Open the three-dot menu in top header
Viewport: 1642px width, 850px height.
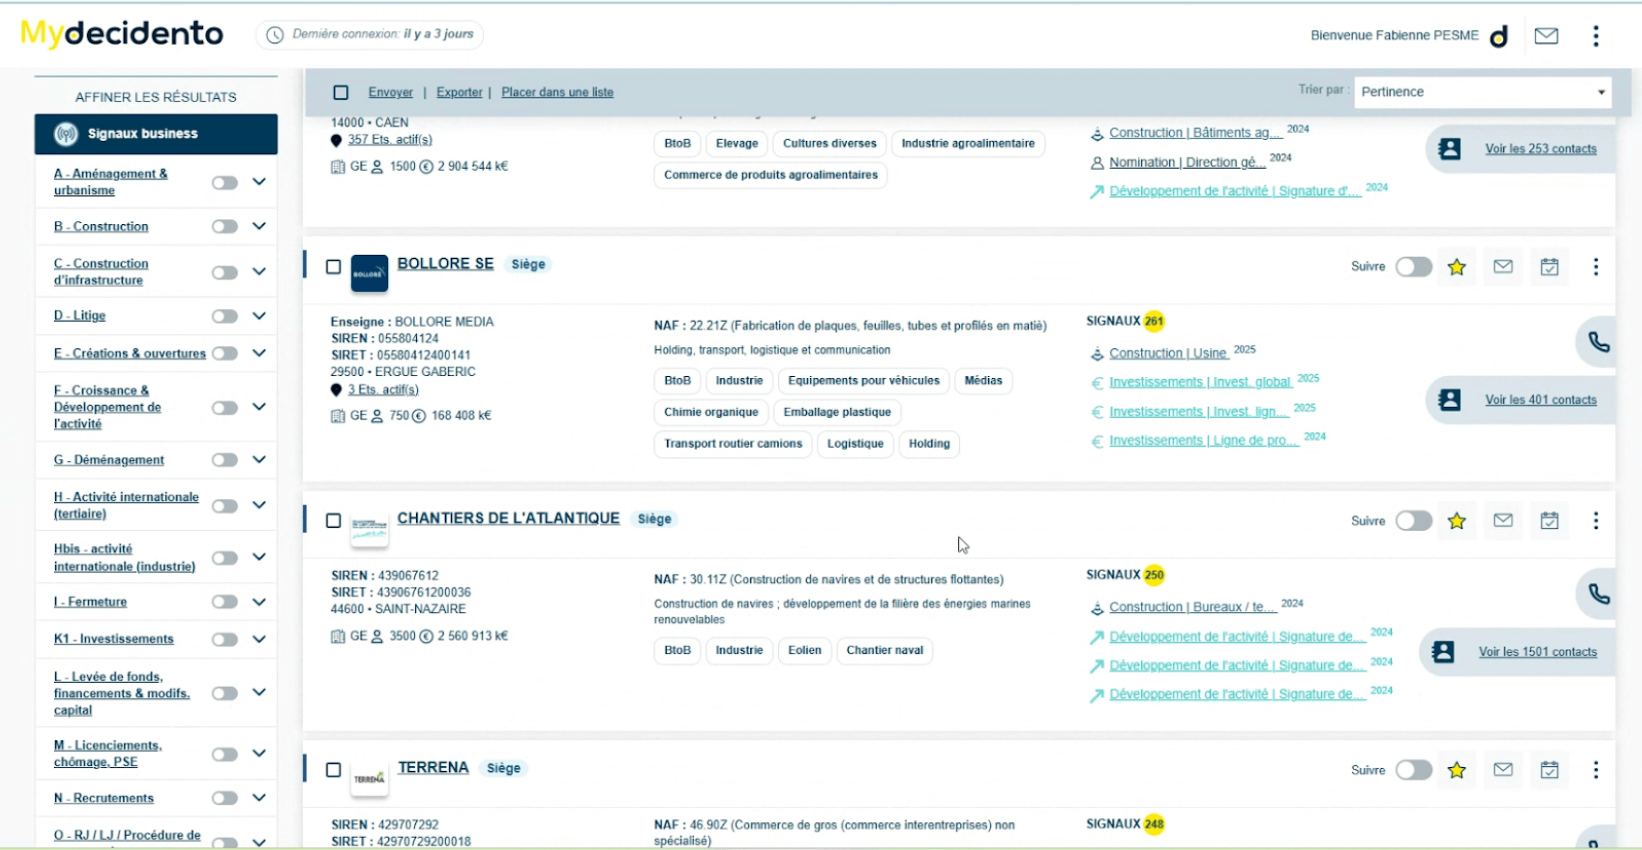(x=1596, y=36)
